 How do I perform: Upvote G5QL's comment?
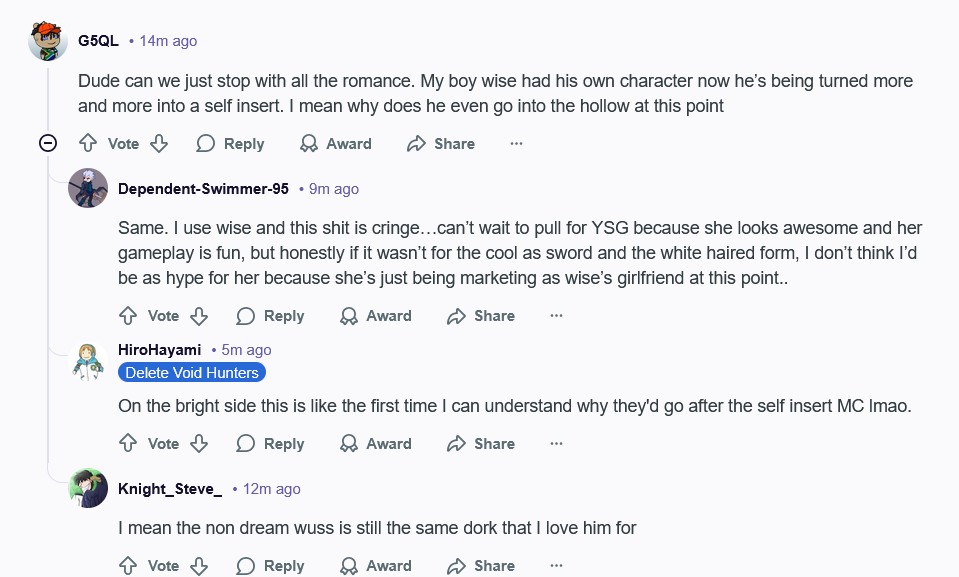point(88,144)
